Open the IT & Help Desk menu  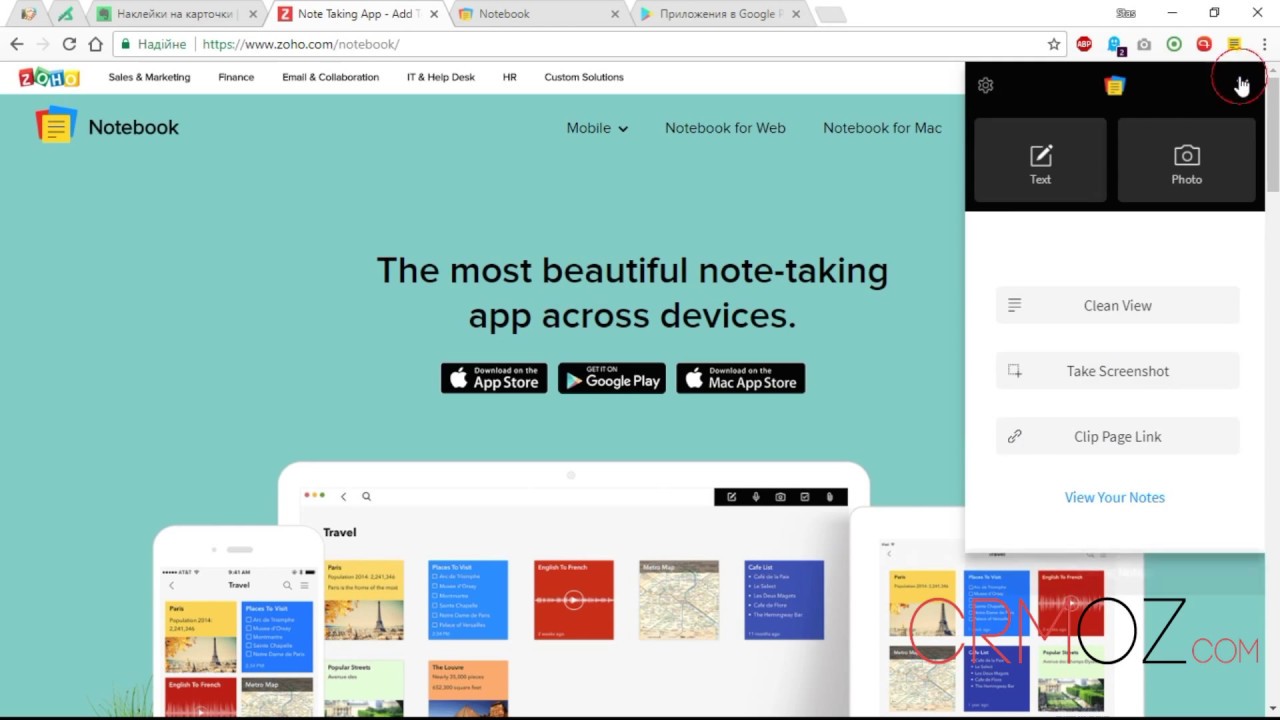[x=440, y=77]
